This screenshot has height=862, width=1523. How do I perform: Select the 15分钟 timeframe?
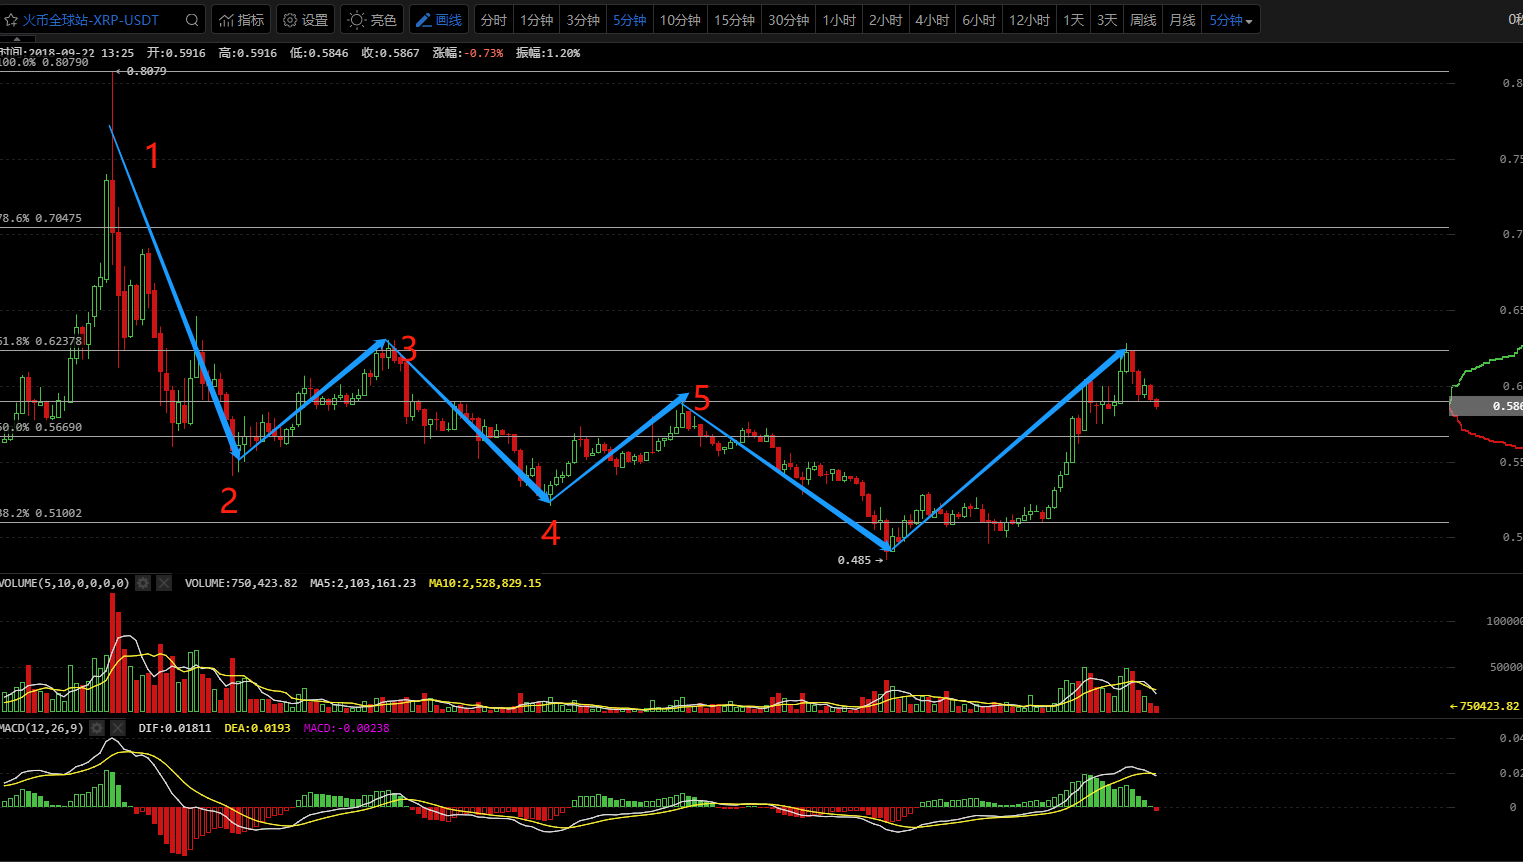(734, 20)
